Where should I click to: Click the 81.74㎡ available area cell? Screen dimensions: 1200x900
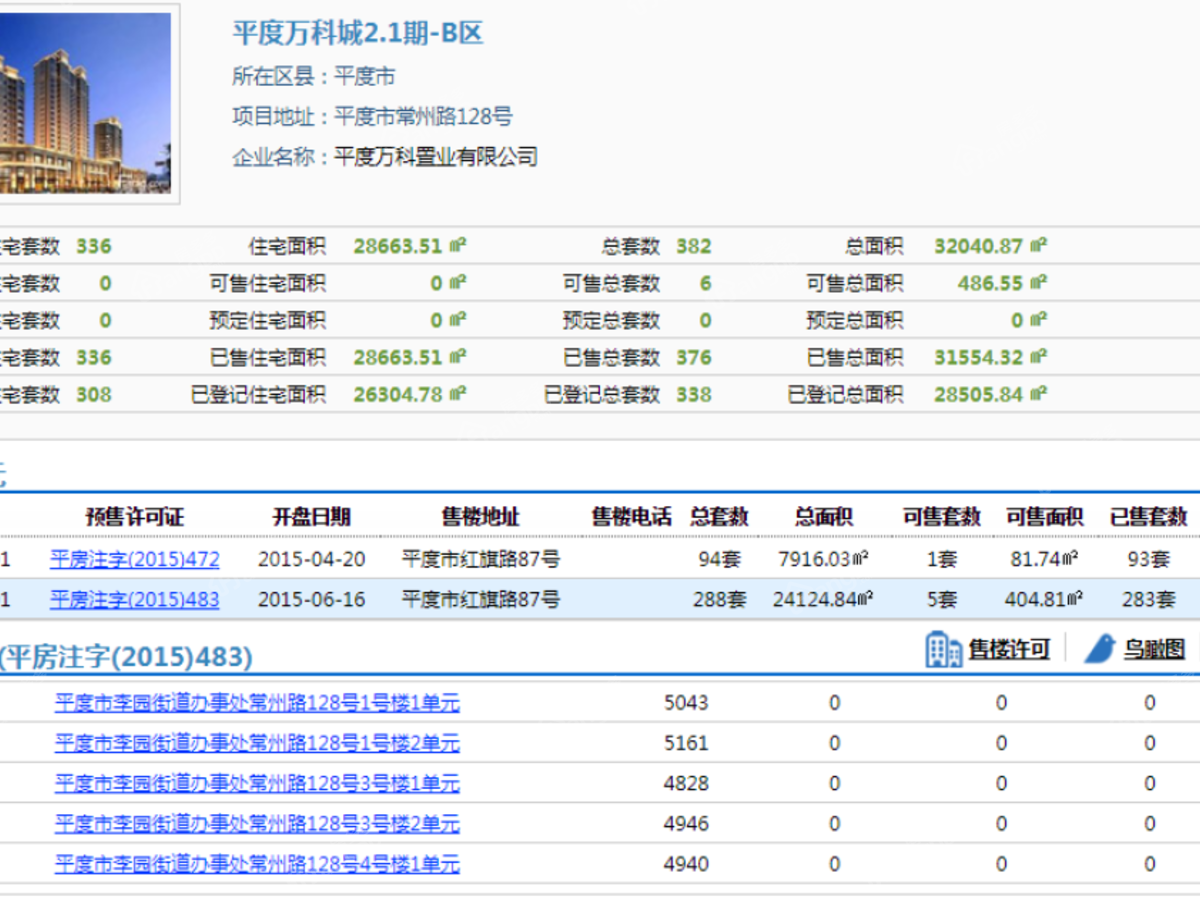[1045, 560]
